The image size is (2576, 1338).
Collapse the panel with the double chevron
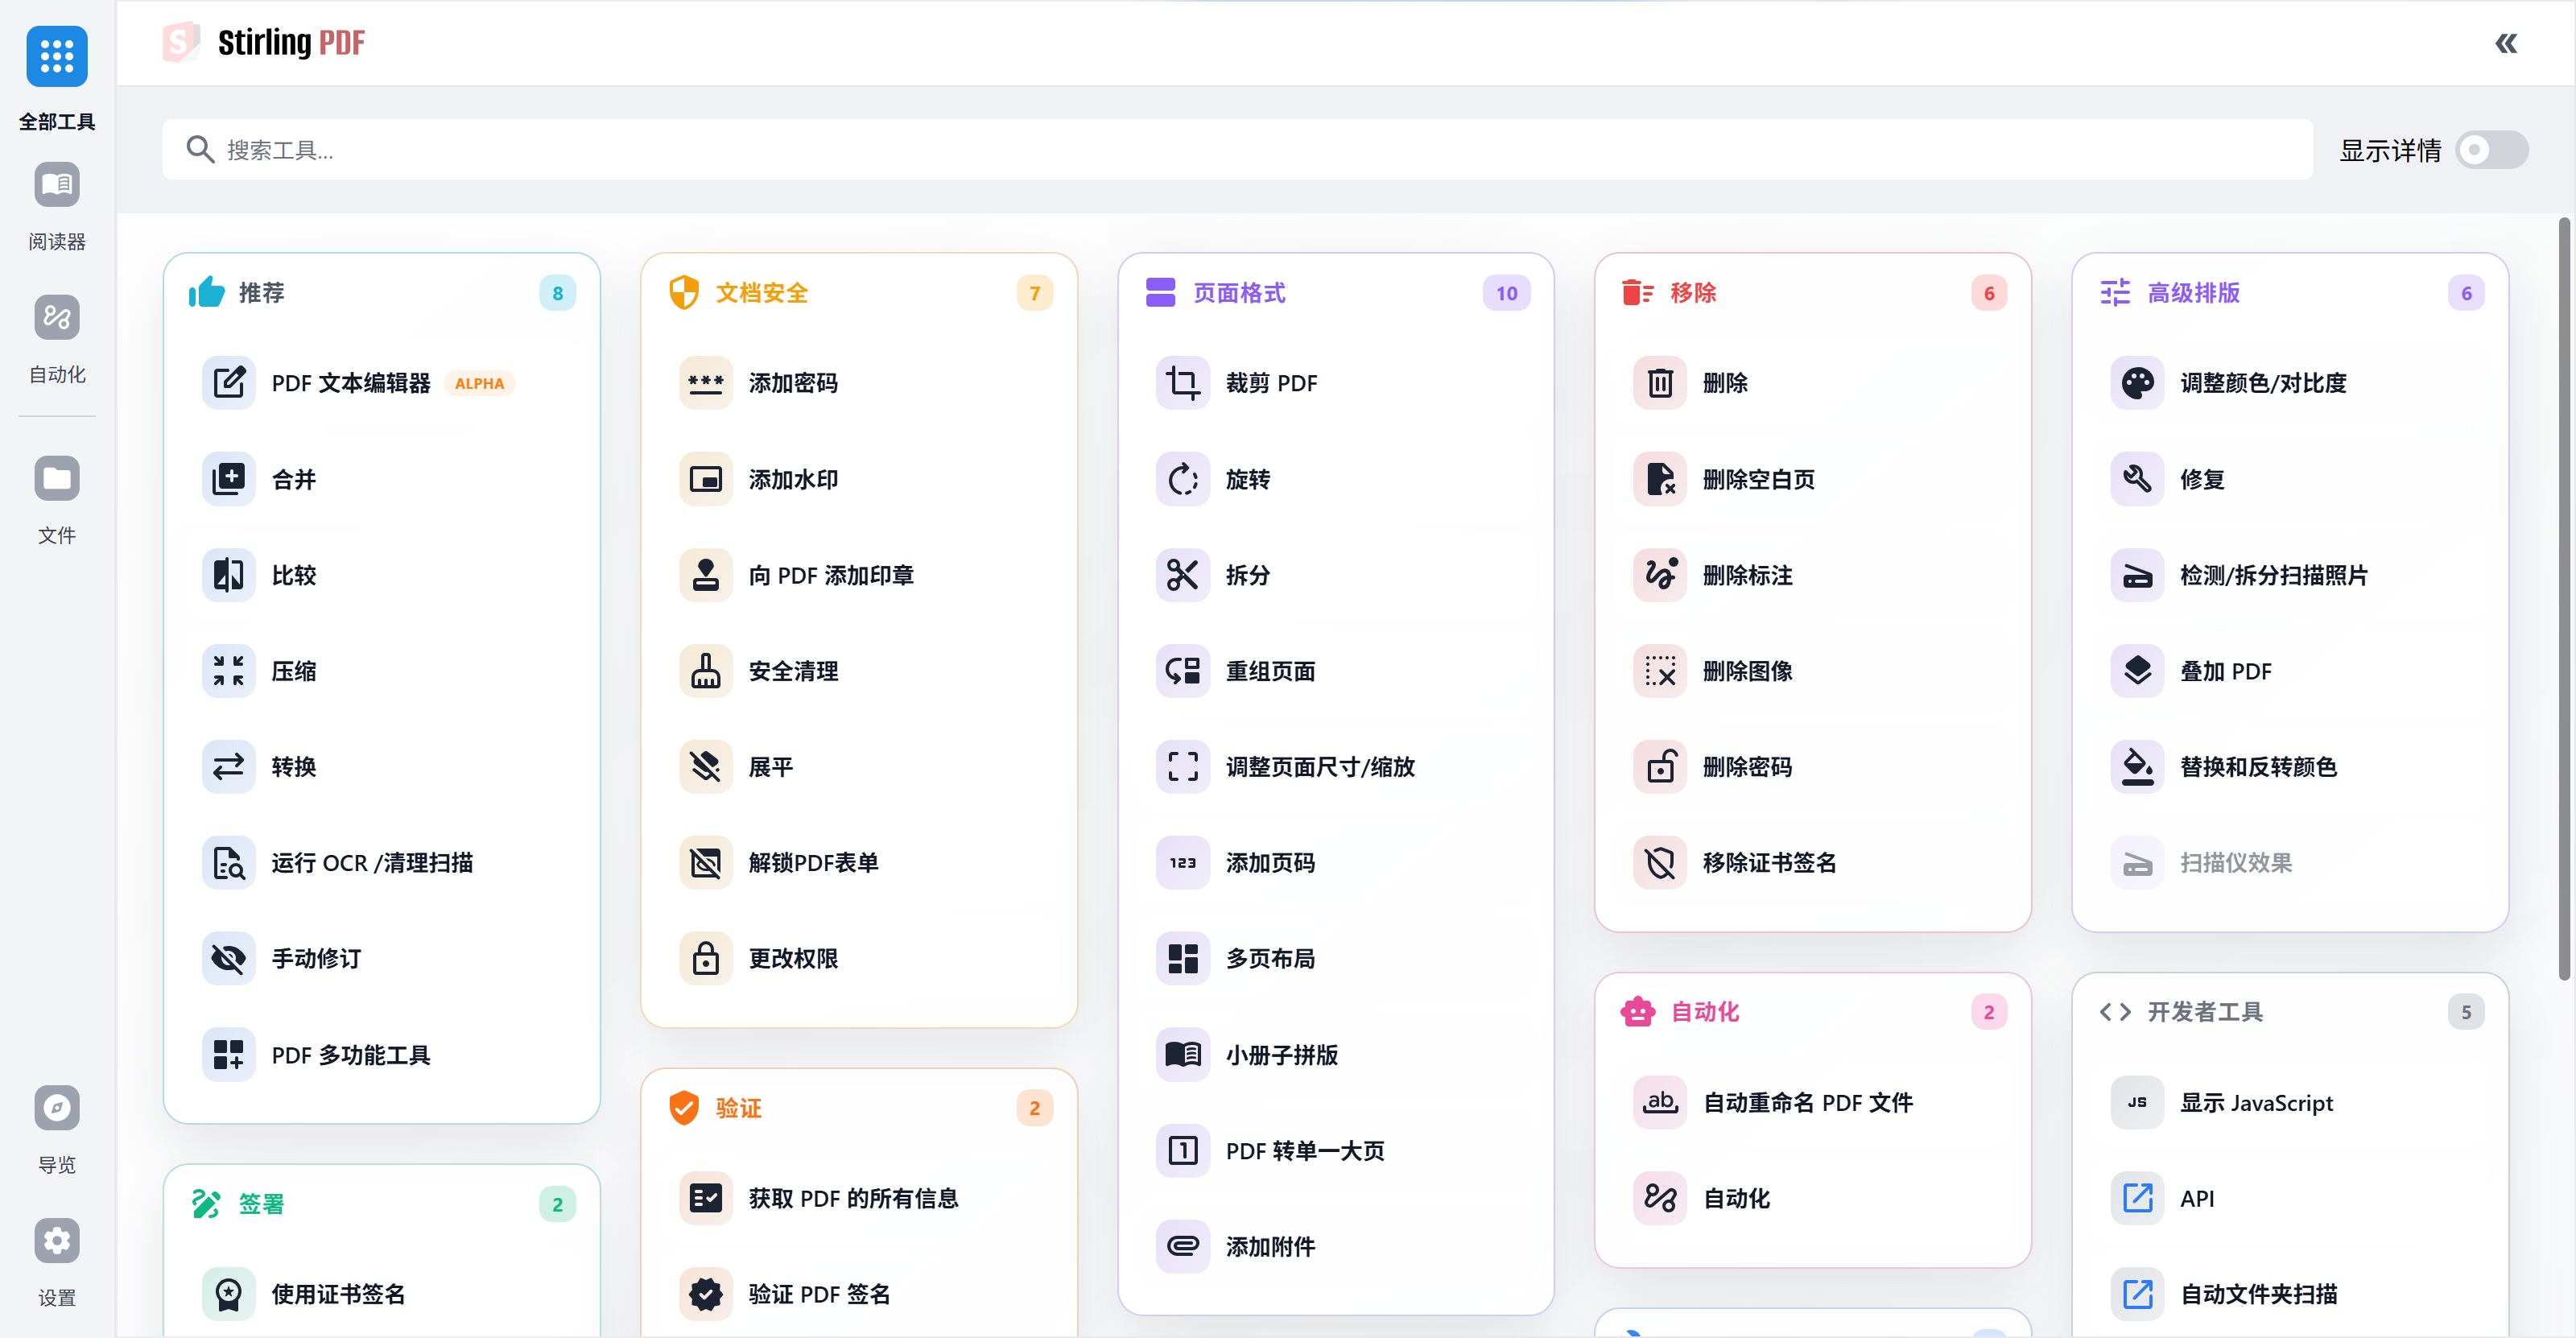(x=2505, y=43)
